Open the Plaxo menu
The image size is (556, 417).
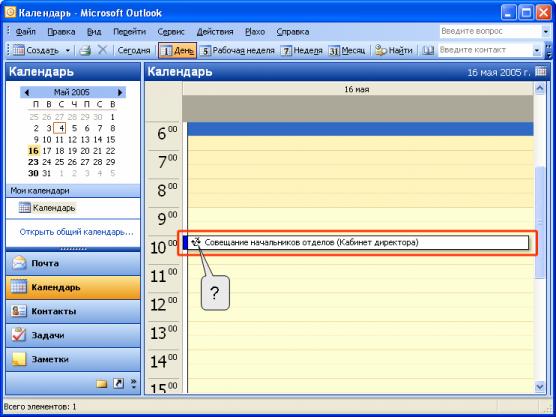click(x=255, y=32)
